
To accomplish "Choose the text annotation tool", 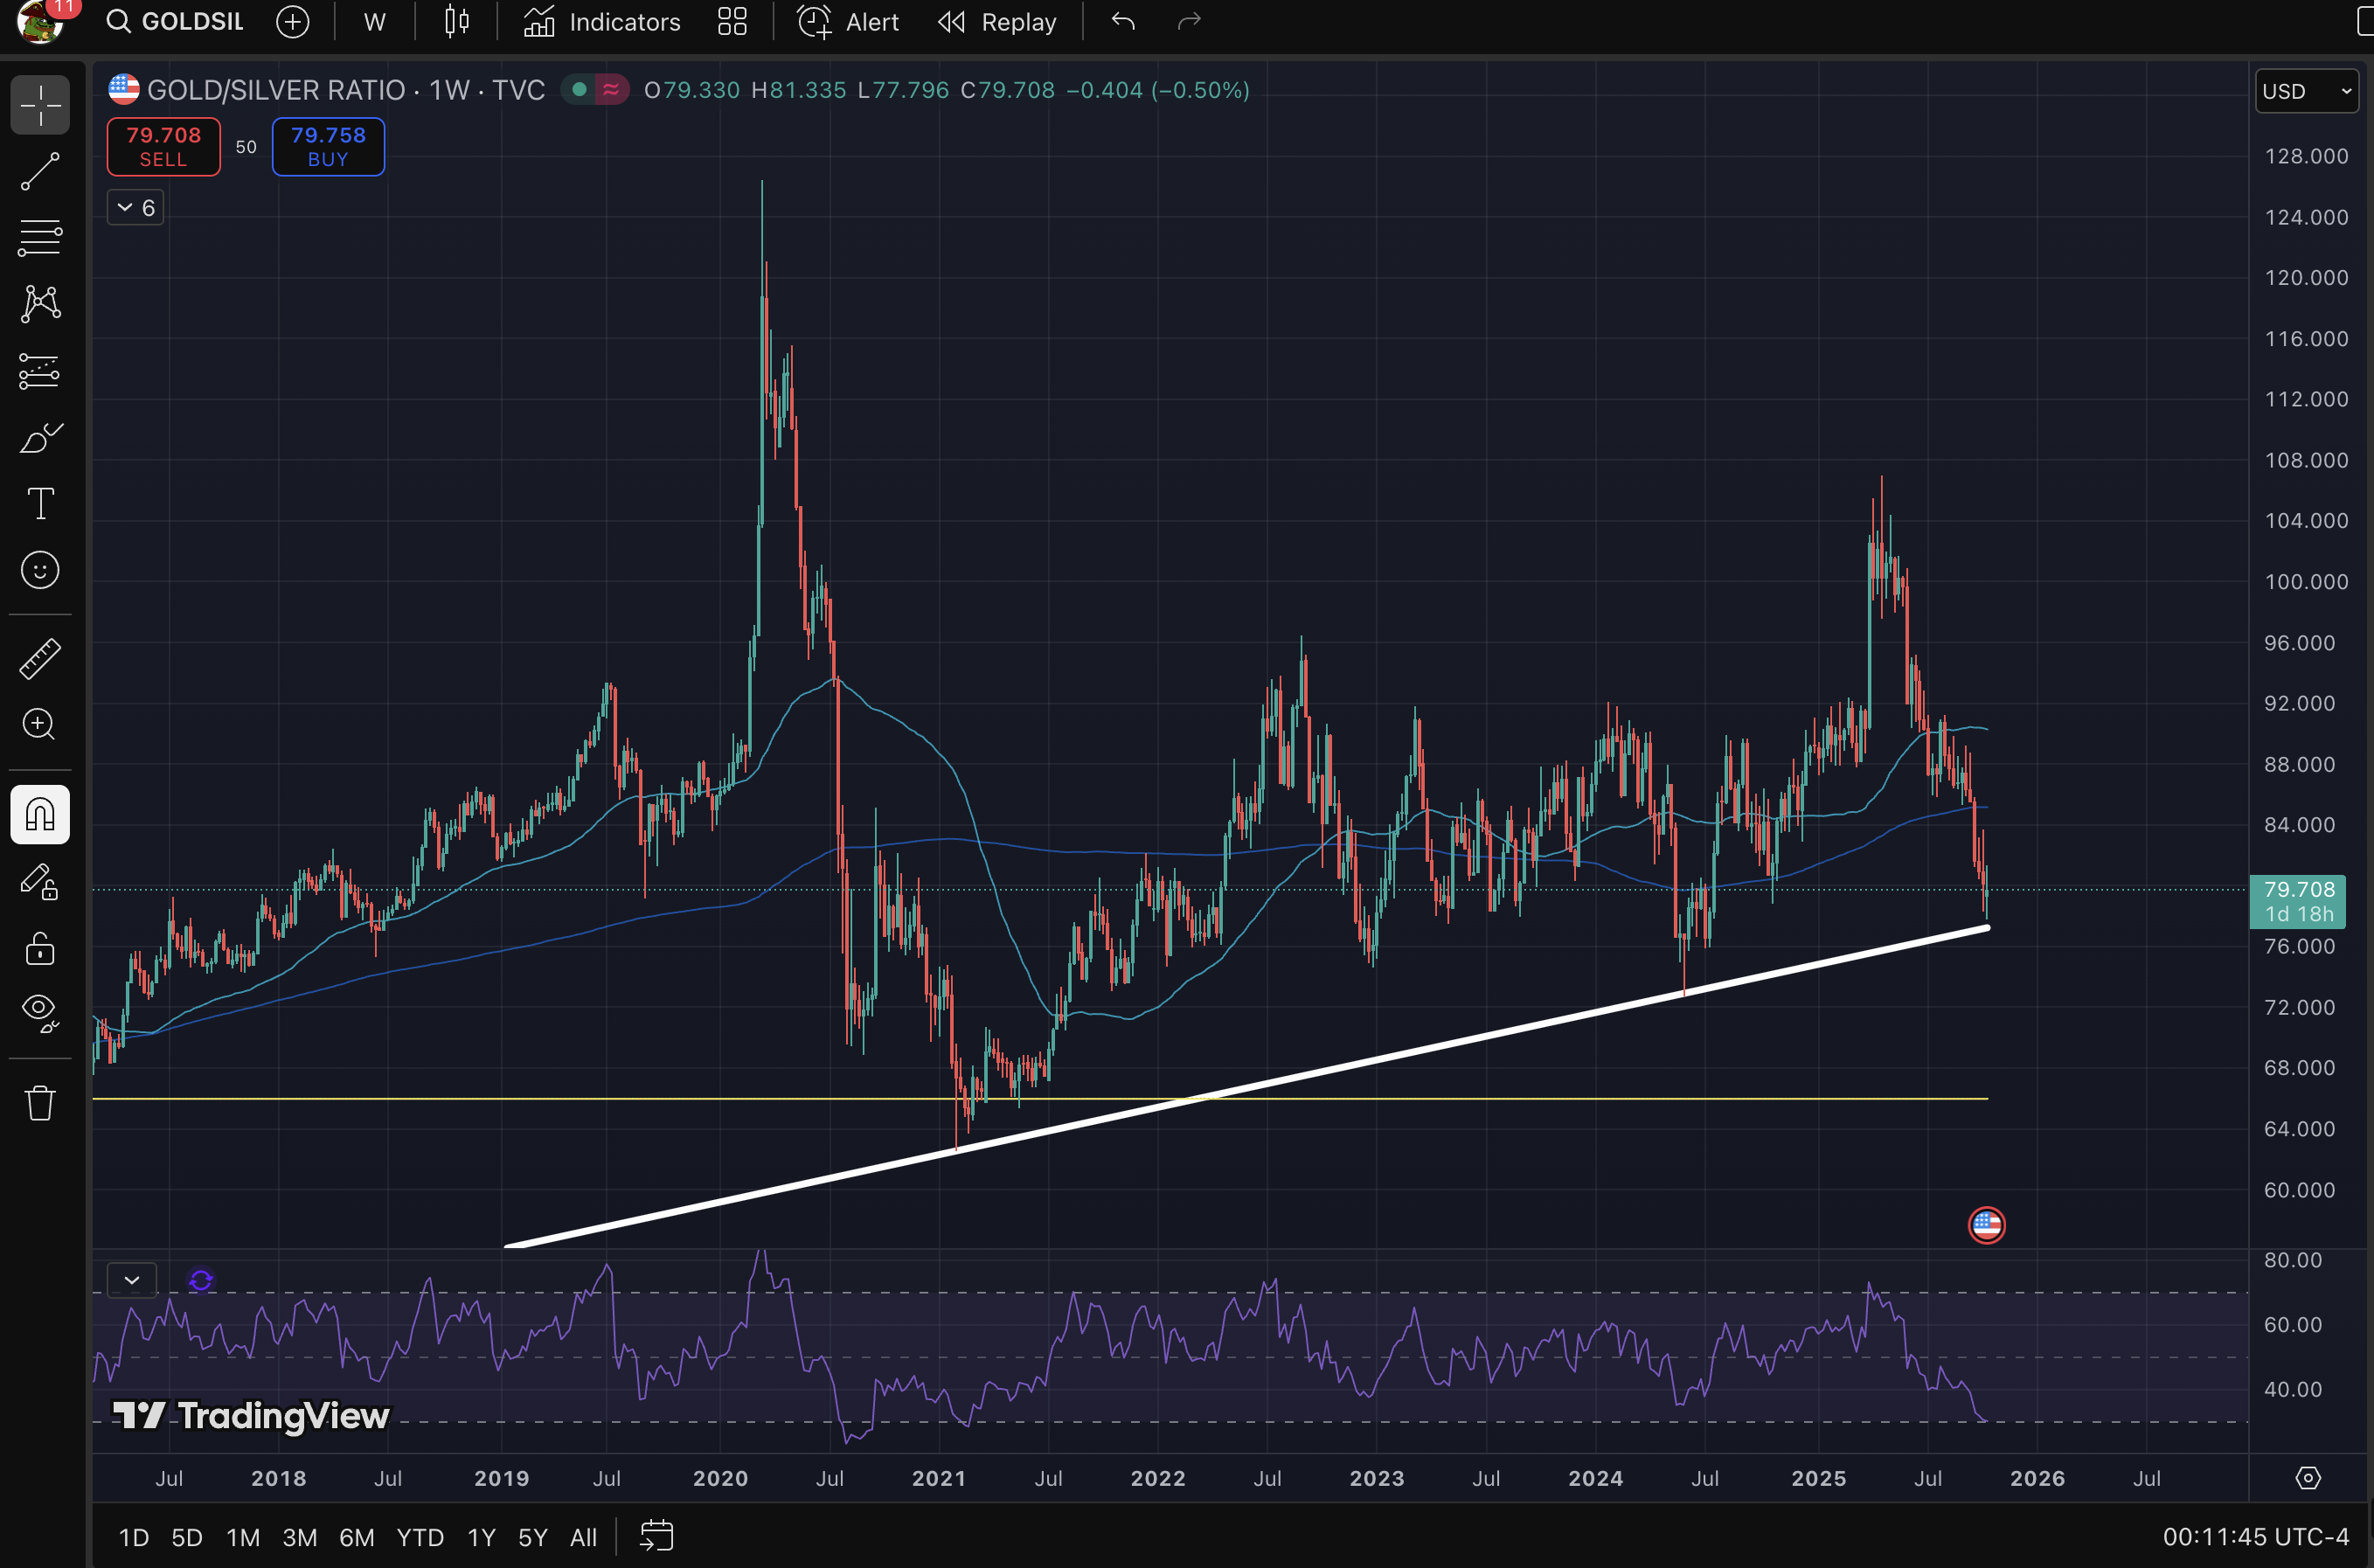I will [40, 504].
